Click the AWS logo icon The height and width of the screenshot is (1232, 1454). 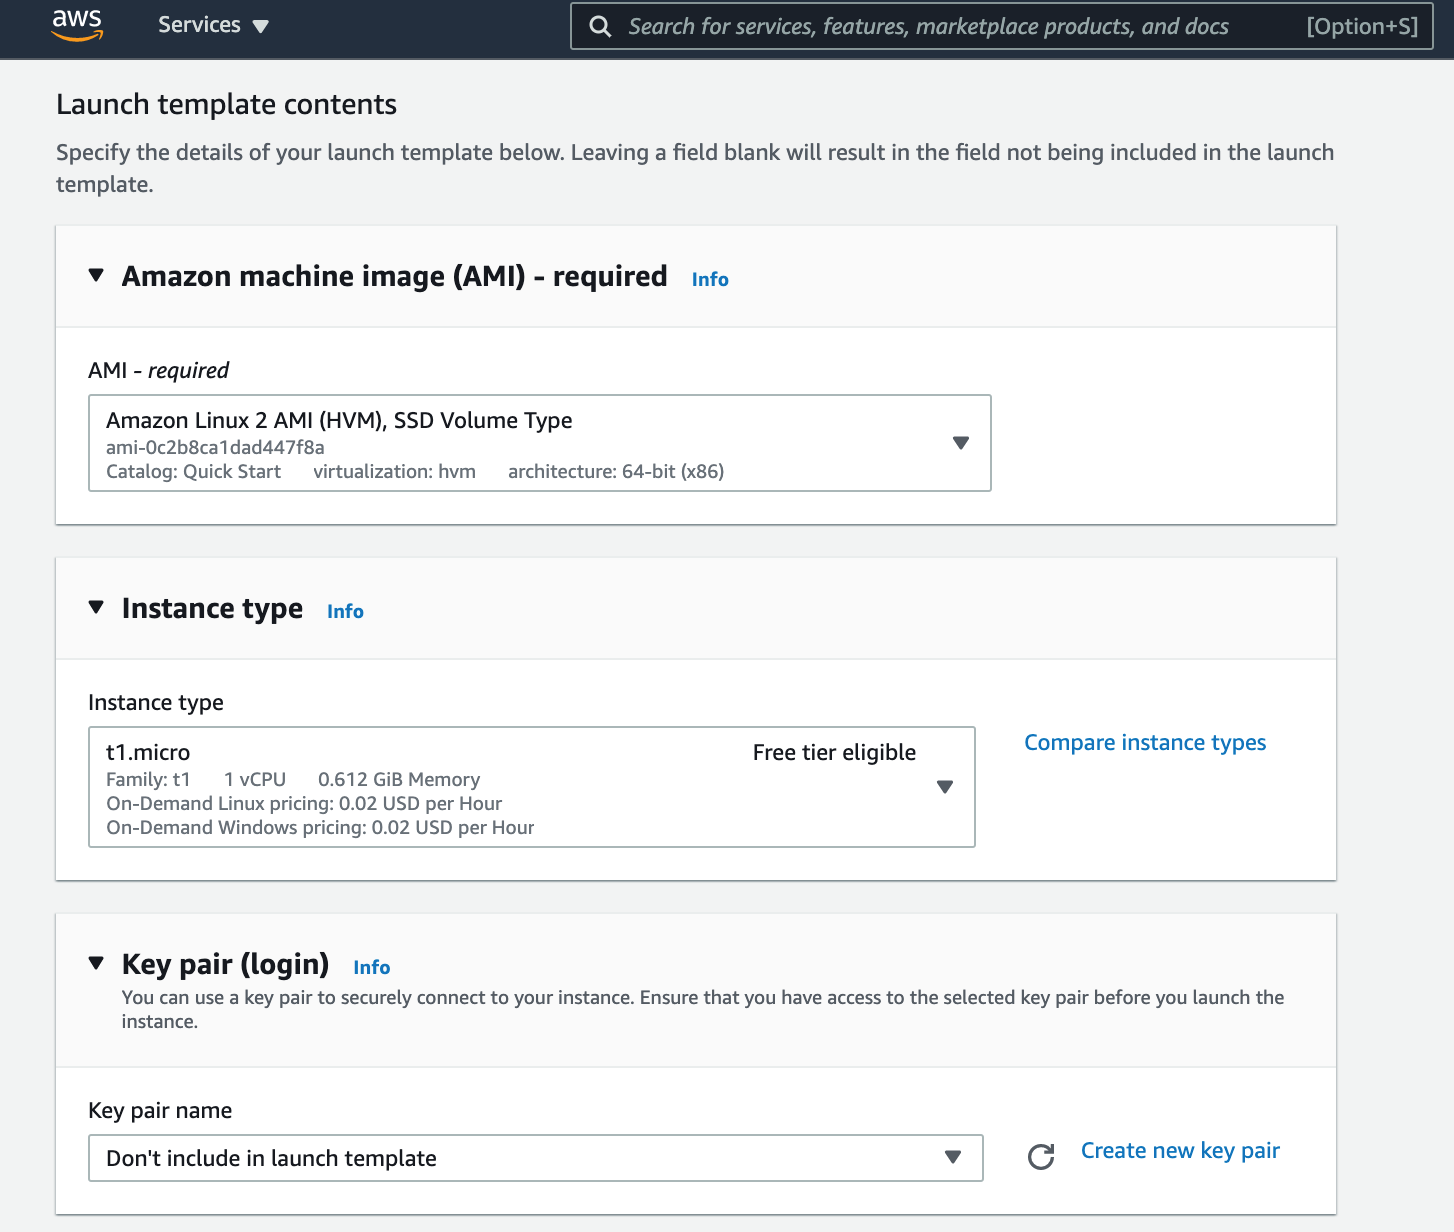77,25
